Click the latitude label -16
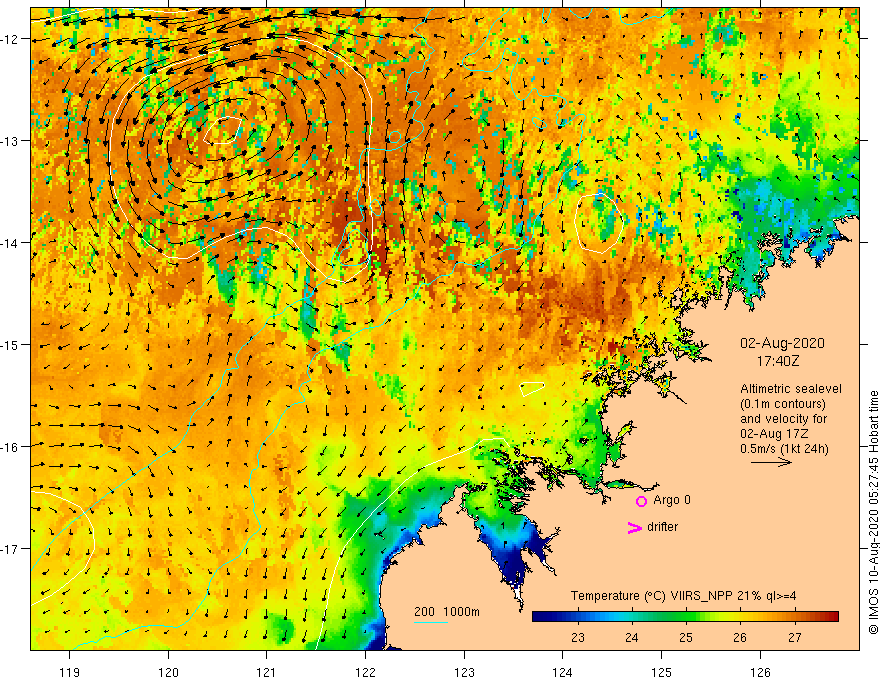 click(x=10, y=447)
